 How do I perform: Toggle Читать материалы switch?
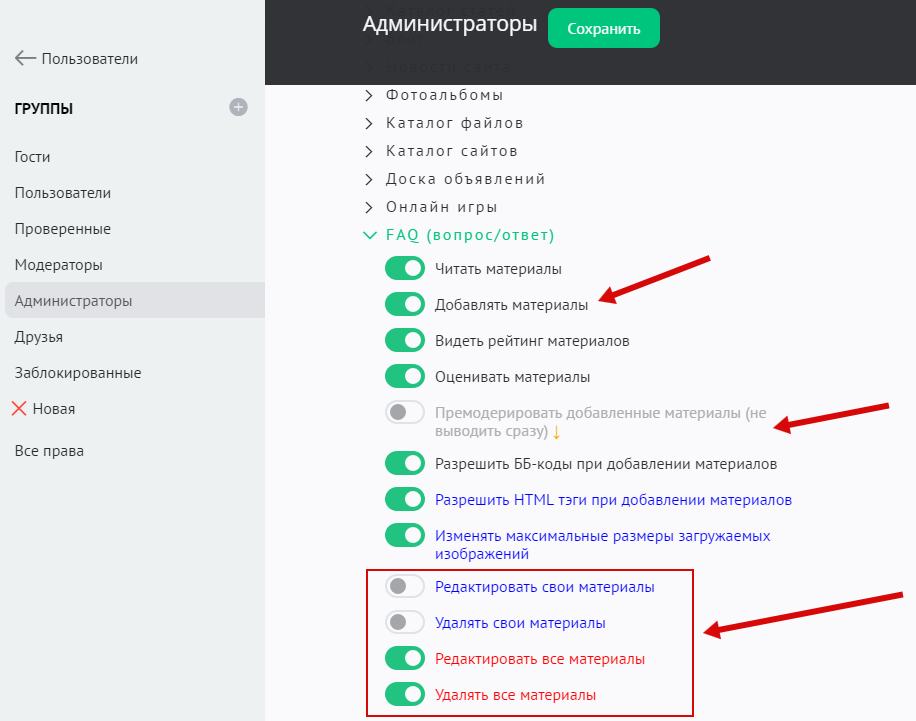coord(405,269)
